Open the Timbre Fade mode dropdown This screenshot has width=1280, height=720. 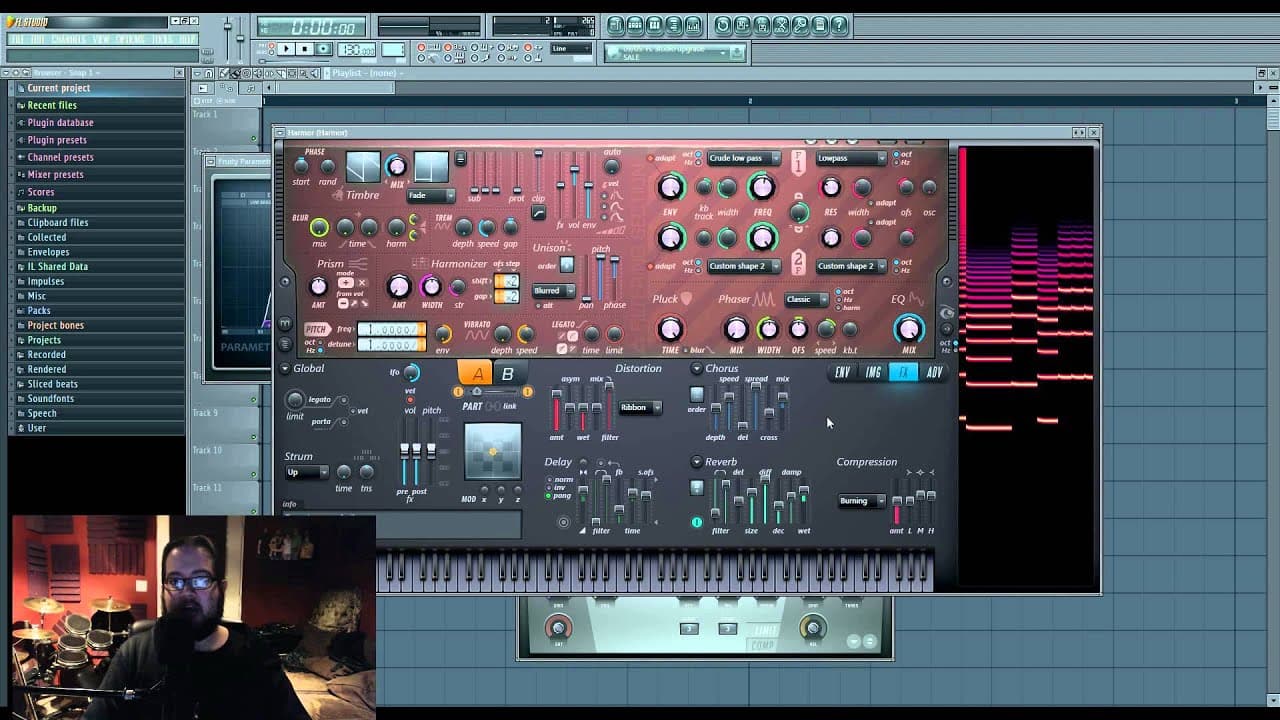[x=432, y=195]
